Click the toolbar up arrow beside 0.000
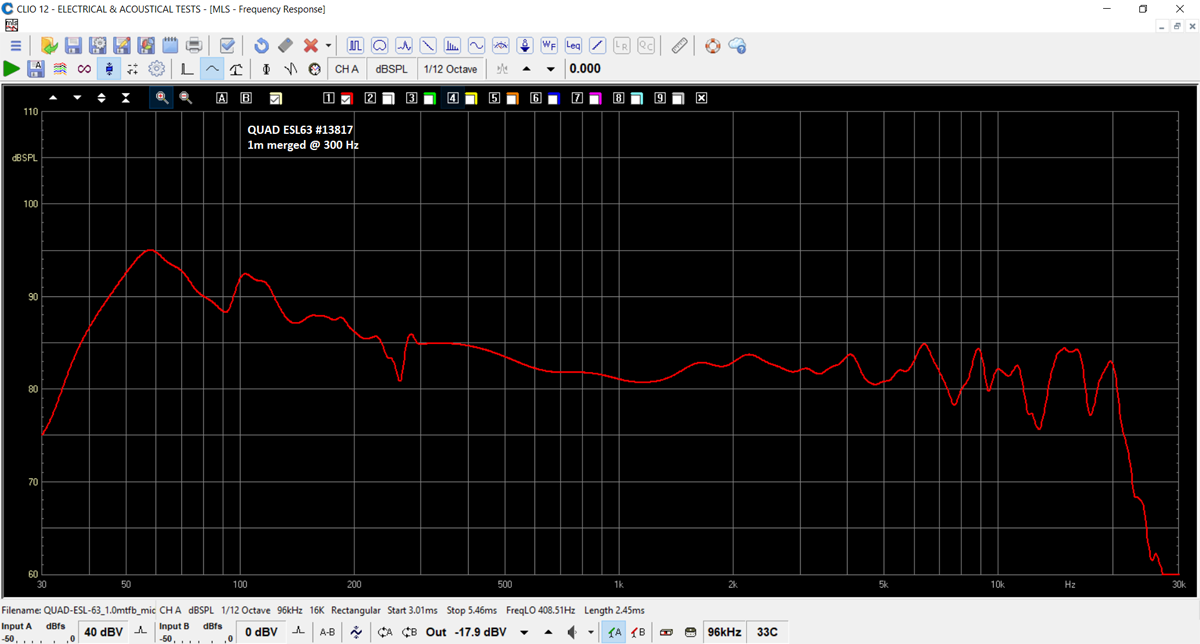The height and width of the screenshot is (644, 1200). [x=527, y=69]
